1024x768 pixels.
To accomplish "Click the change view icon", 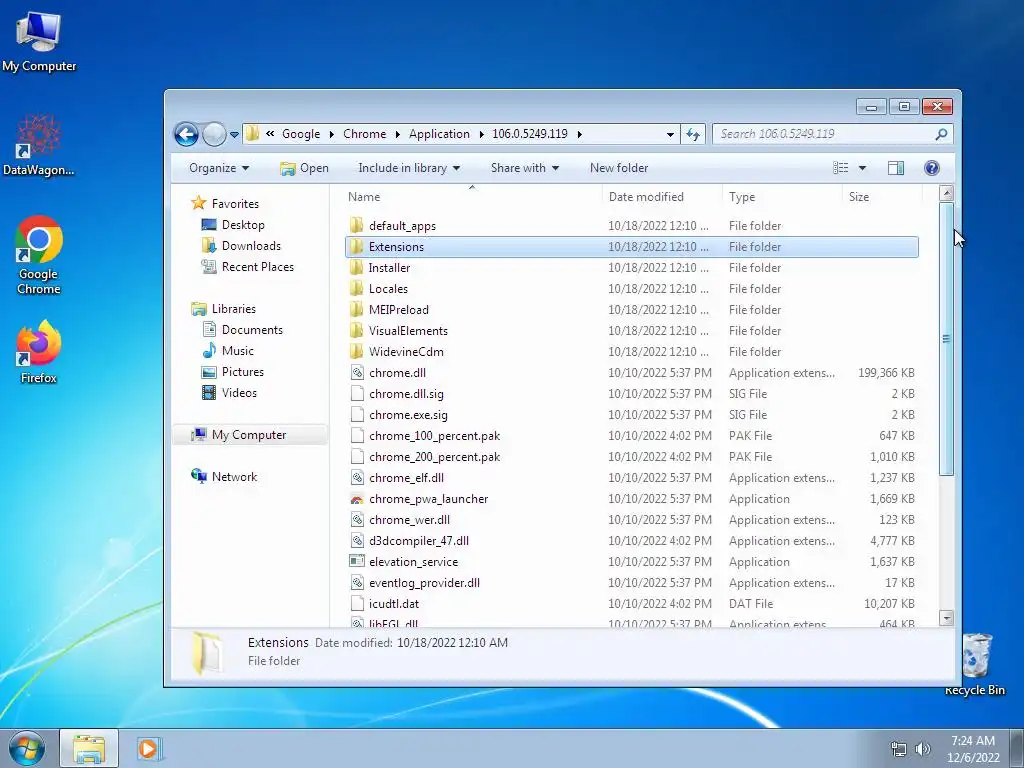I will pos(841,168).
